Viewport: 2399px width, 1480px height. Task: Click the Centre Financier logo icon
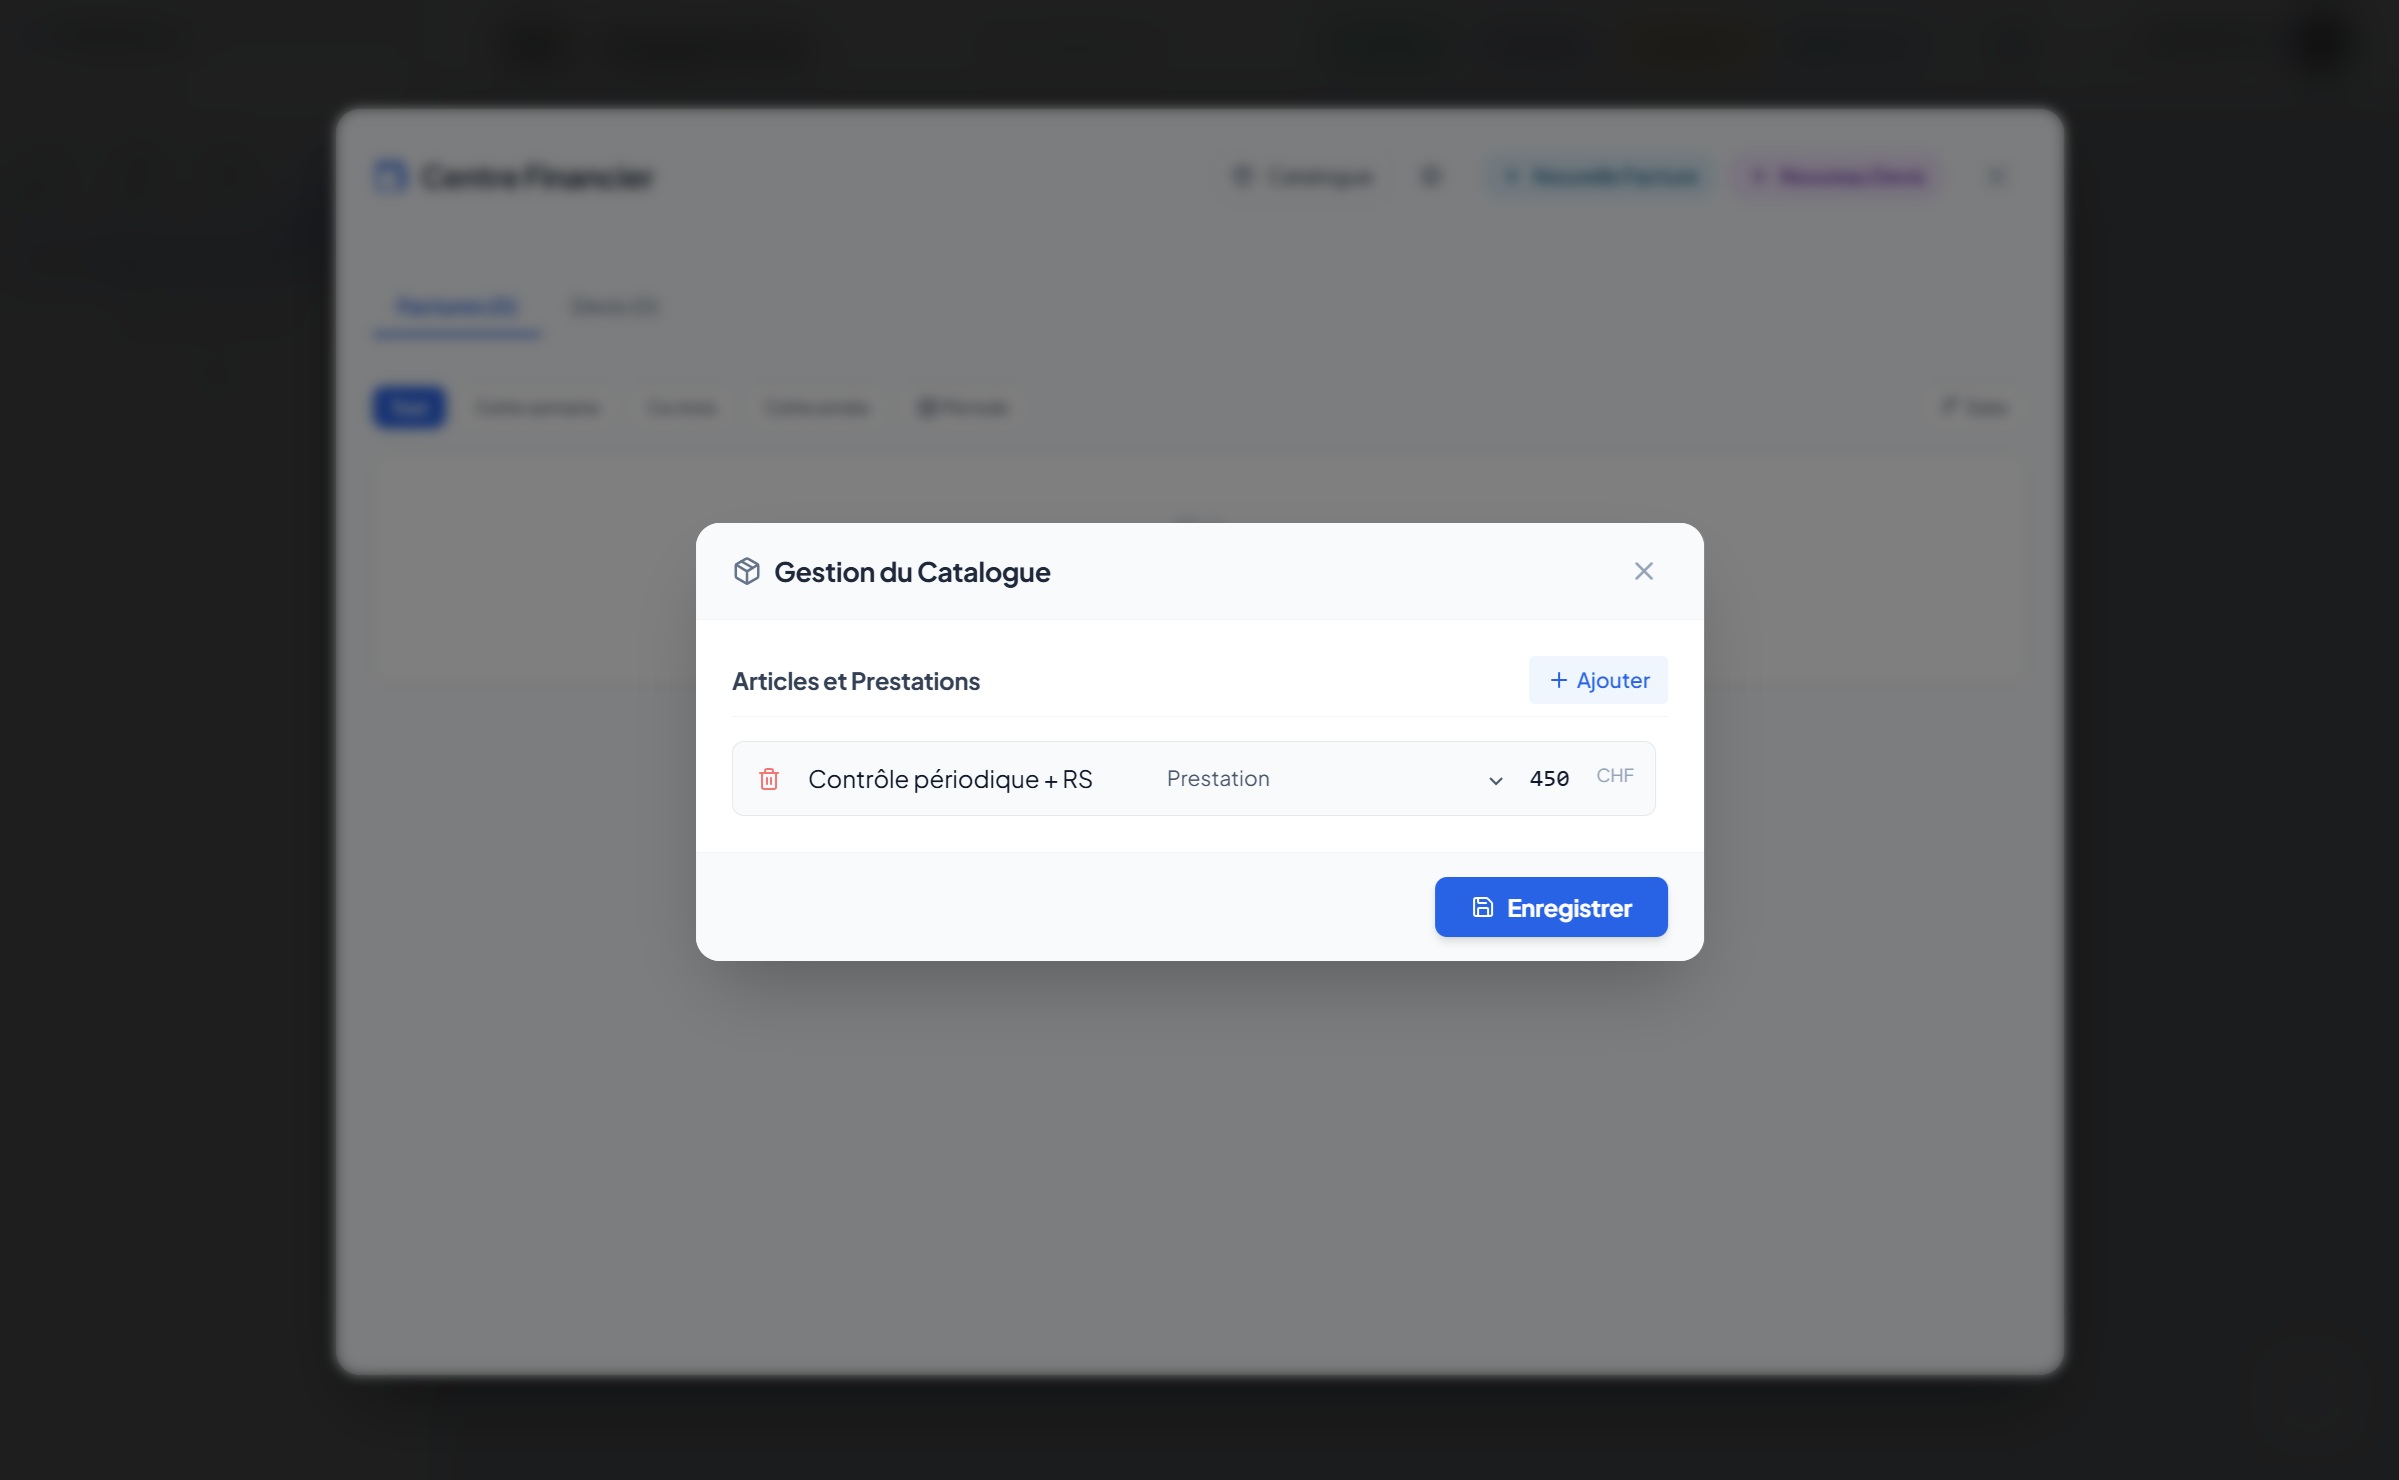(x=390, y=177)
